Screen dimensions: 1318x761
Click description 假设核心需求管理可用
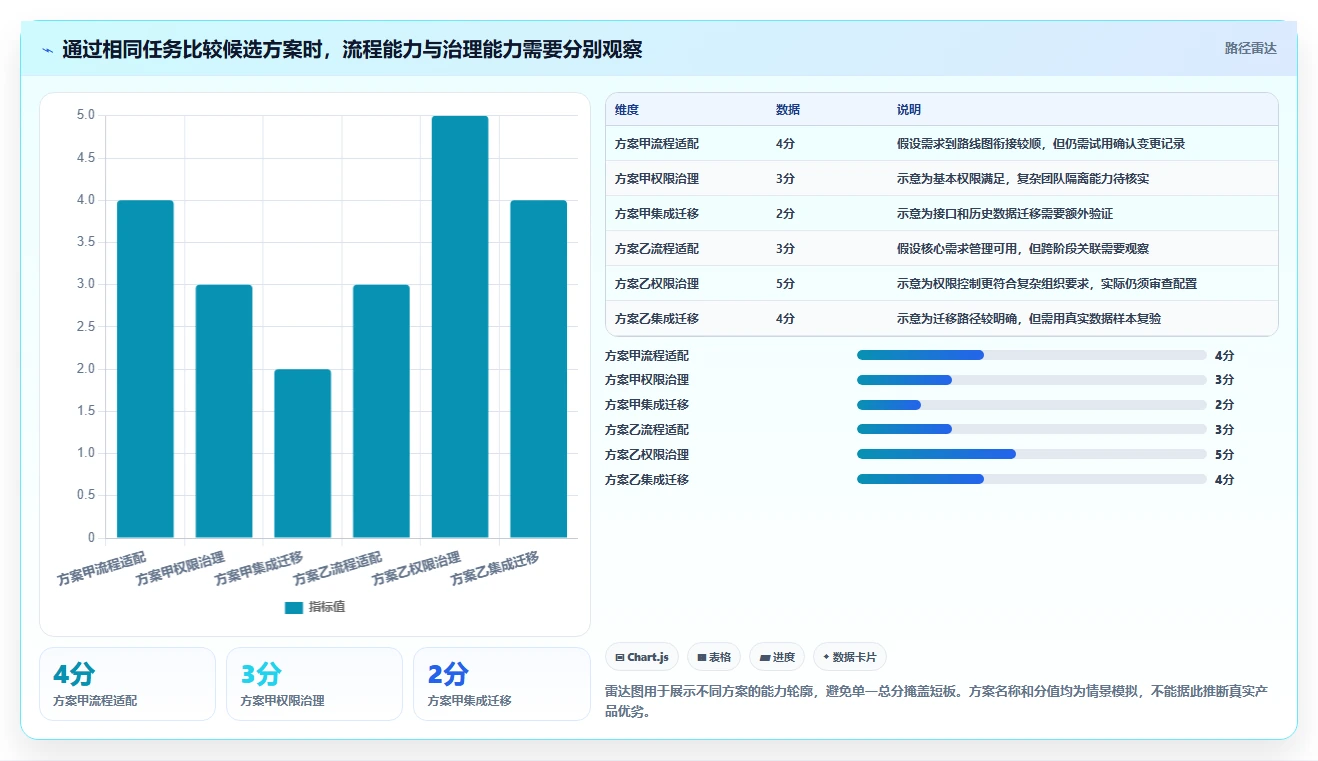(1023, 249)
